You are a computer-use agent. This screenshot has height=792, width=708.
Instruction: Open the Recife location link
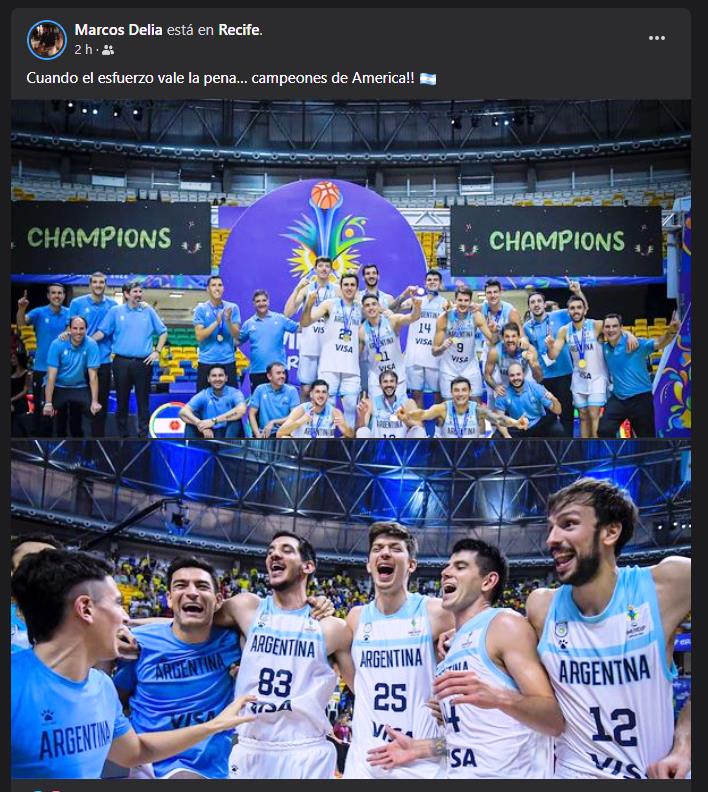point(239,30)
